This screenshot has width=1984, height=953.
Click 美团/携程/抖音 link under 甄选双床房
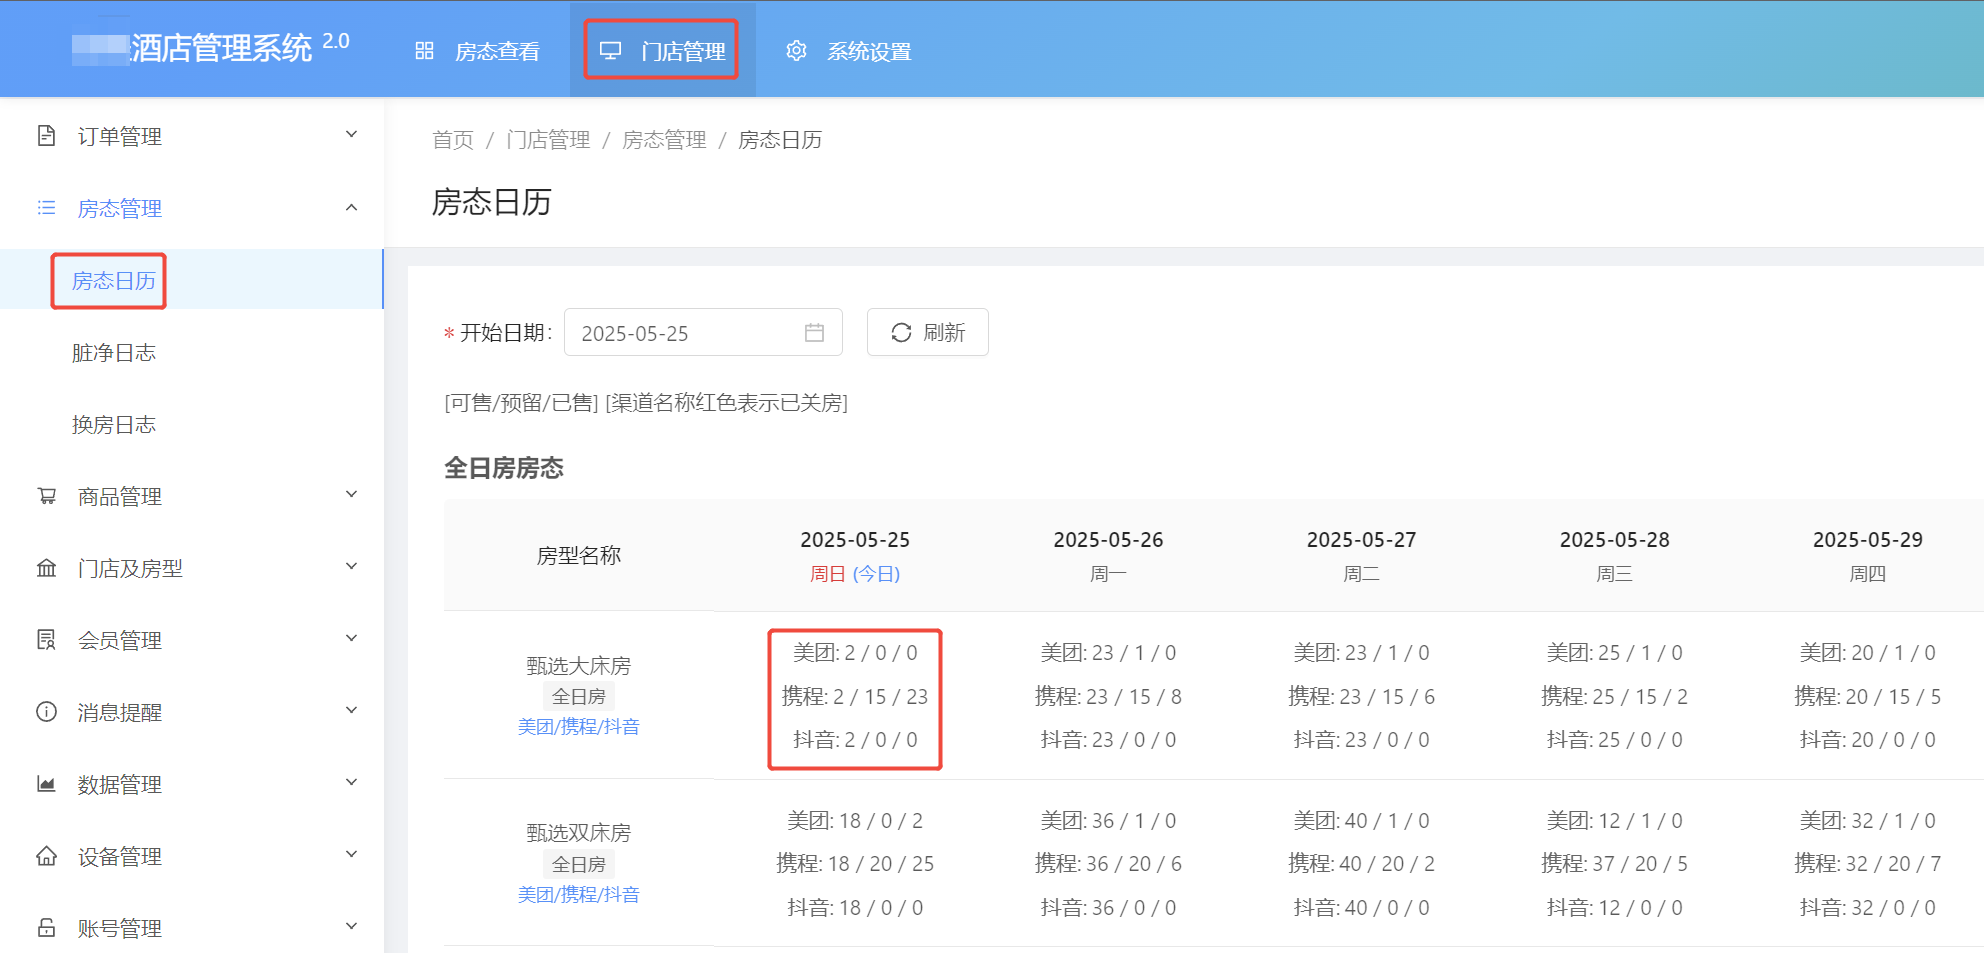pyautogui.click(x=578, y=895)
